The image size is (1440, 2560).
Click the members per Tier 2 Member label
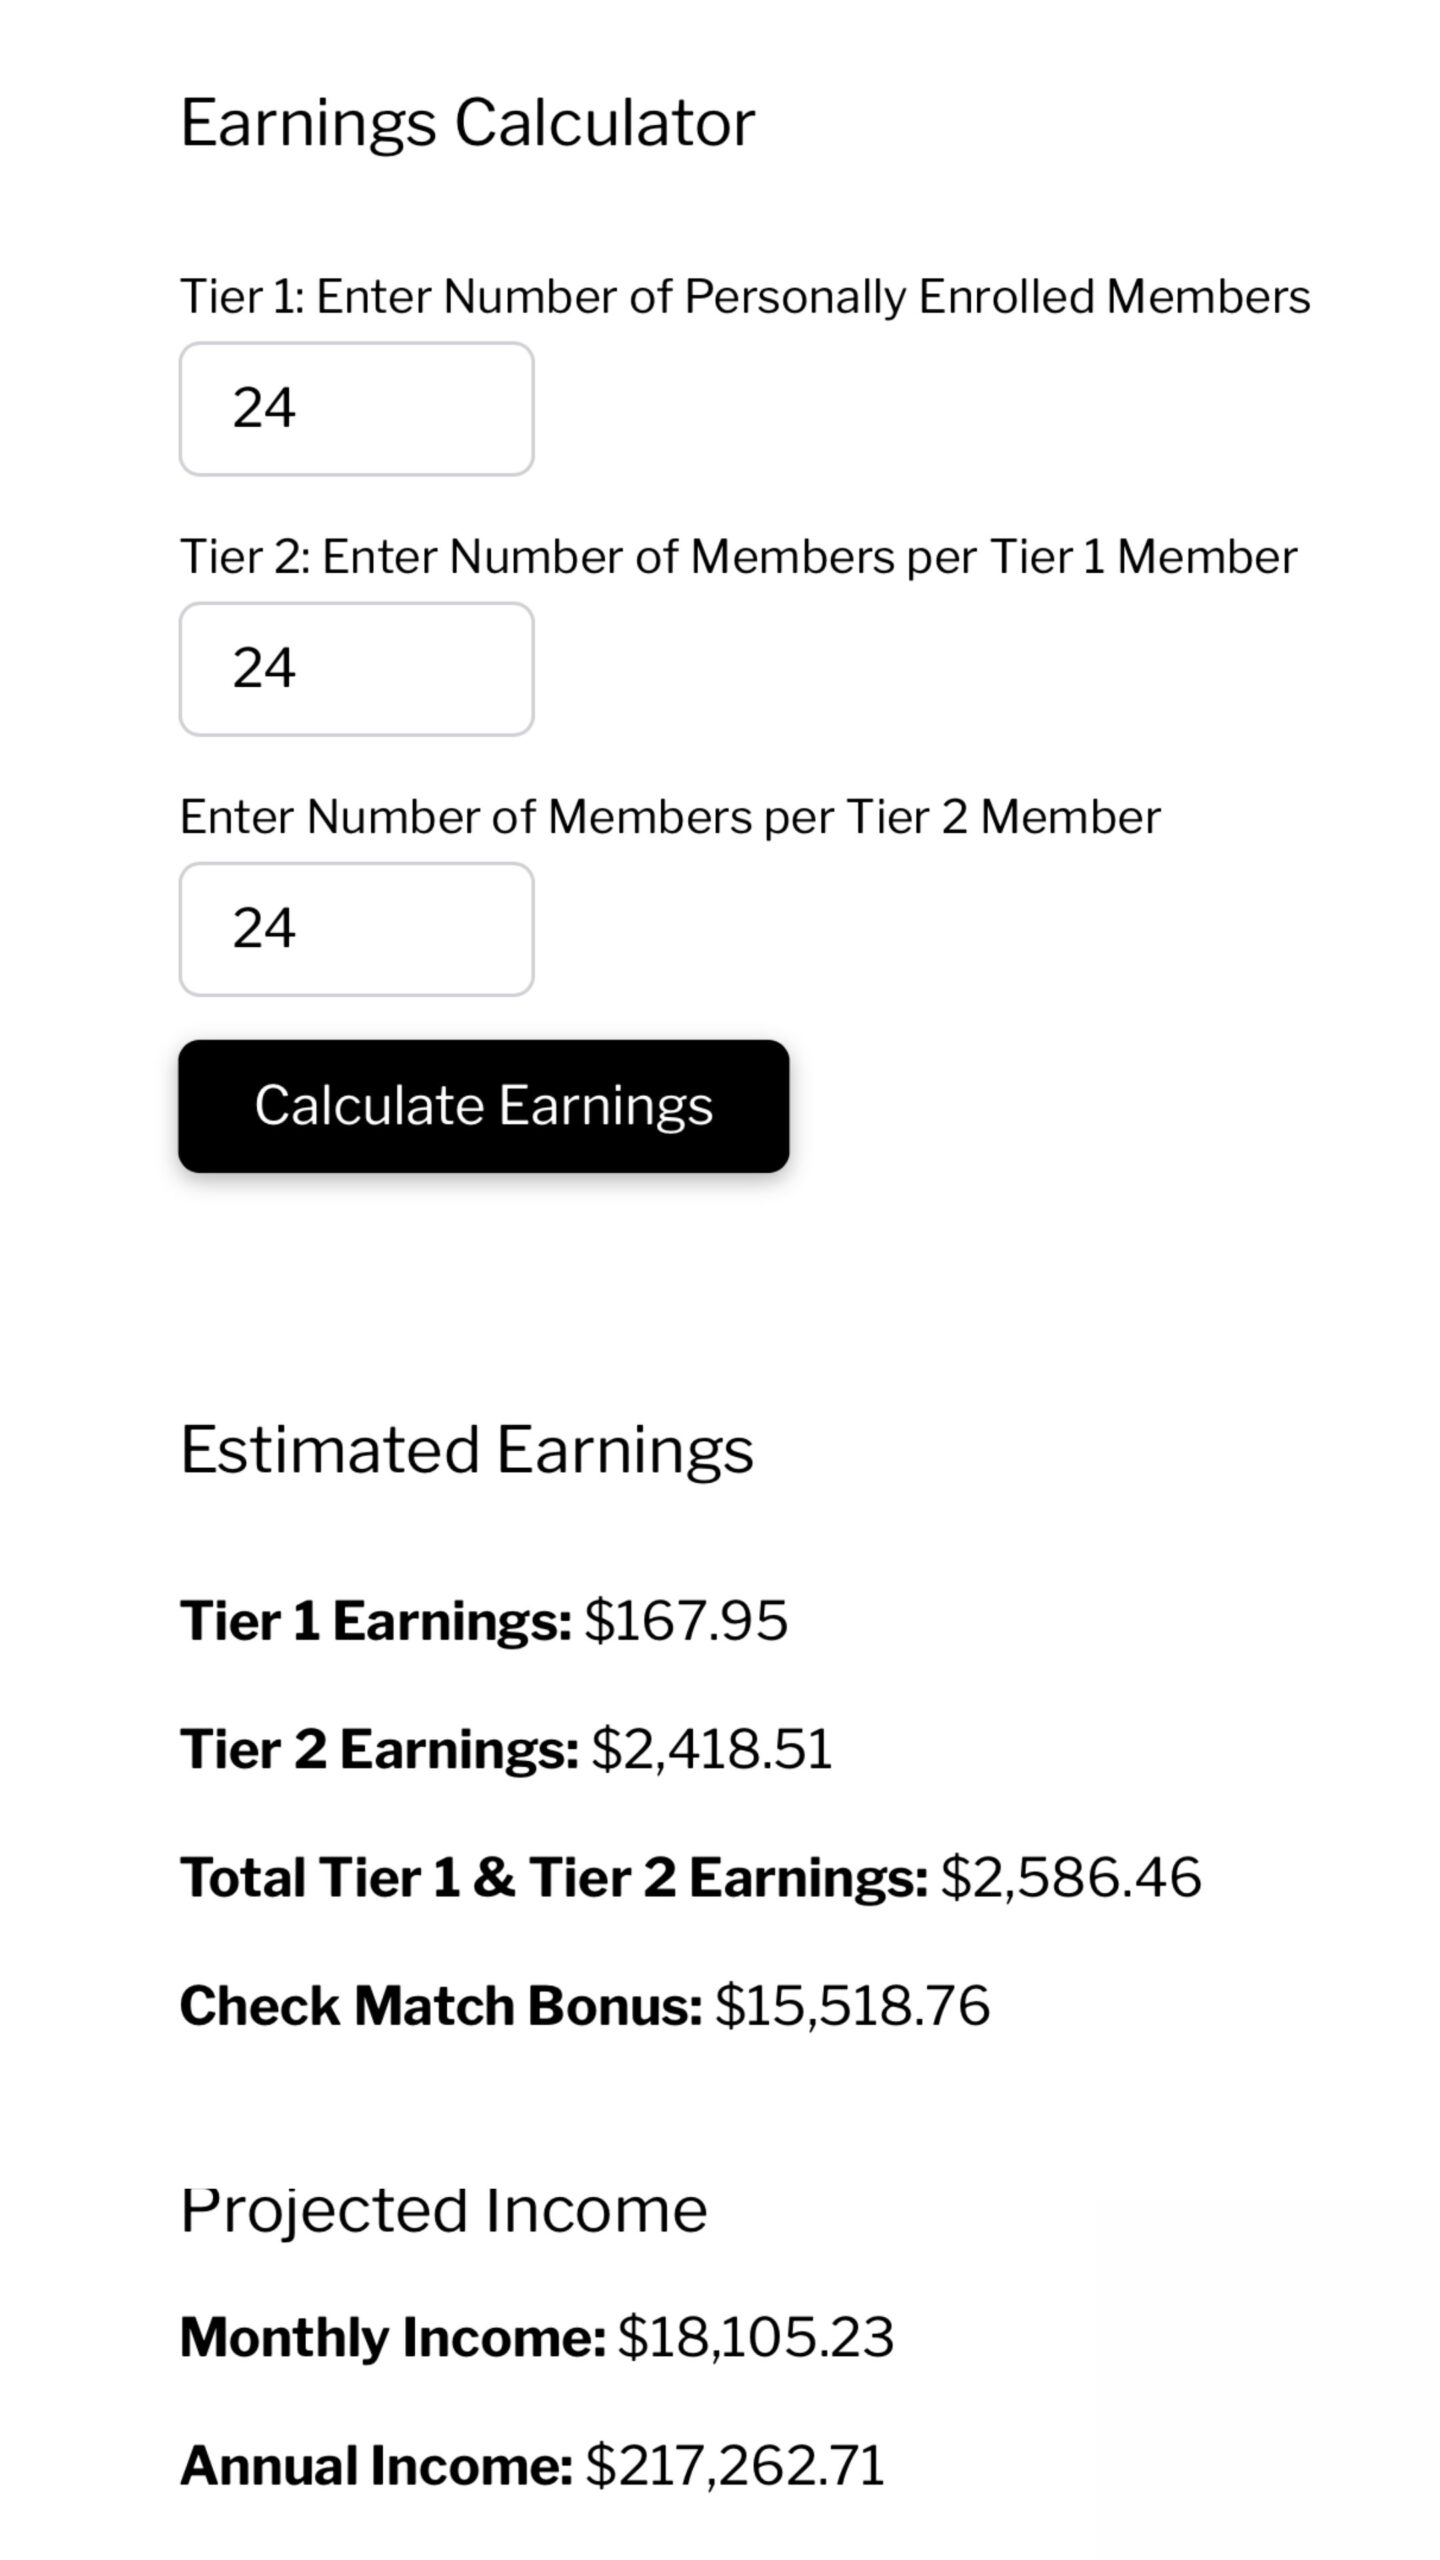click(670, 817)
